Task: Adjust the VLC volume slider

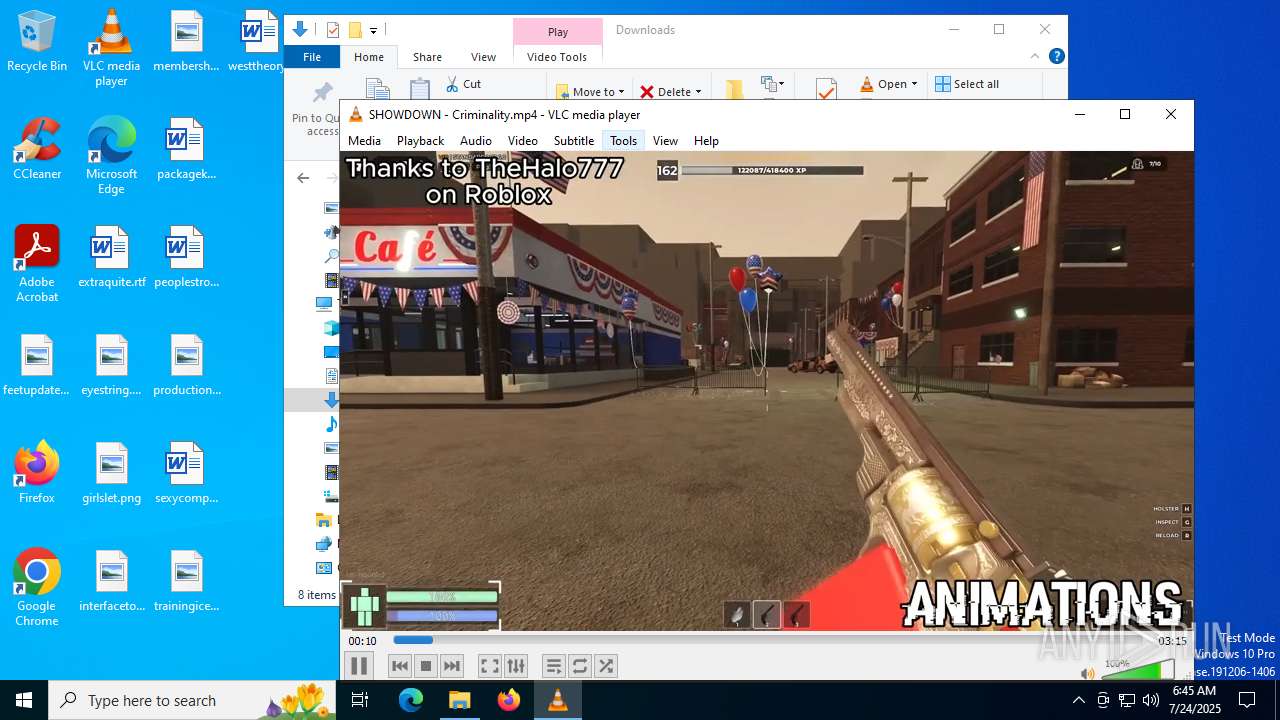Action: click(1137, 670)
